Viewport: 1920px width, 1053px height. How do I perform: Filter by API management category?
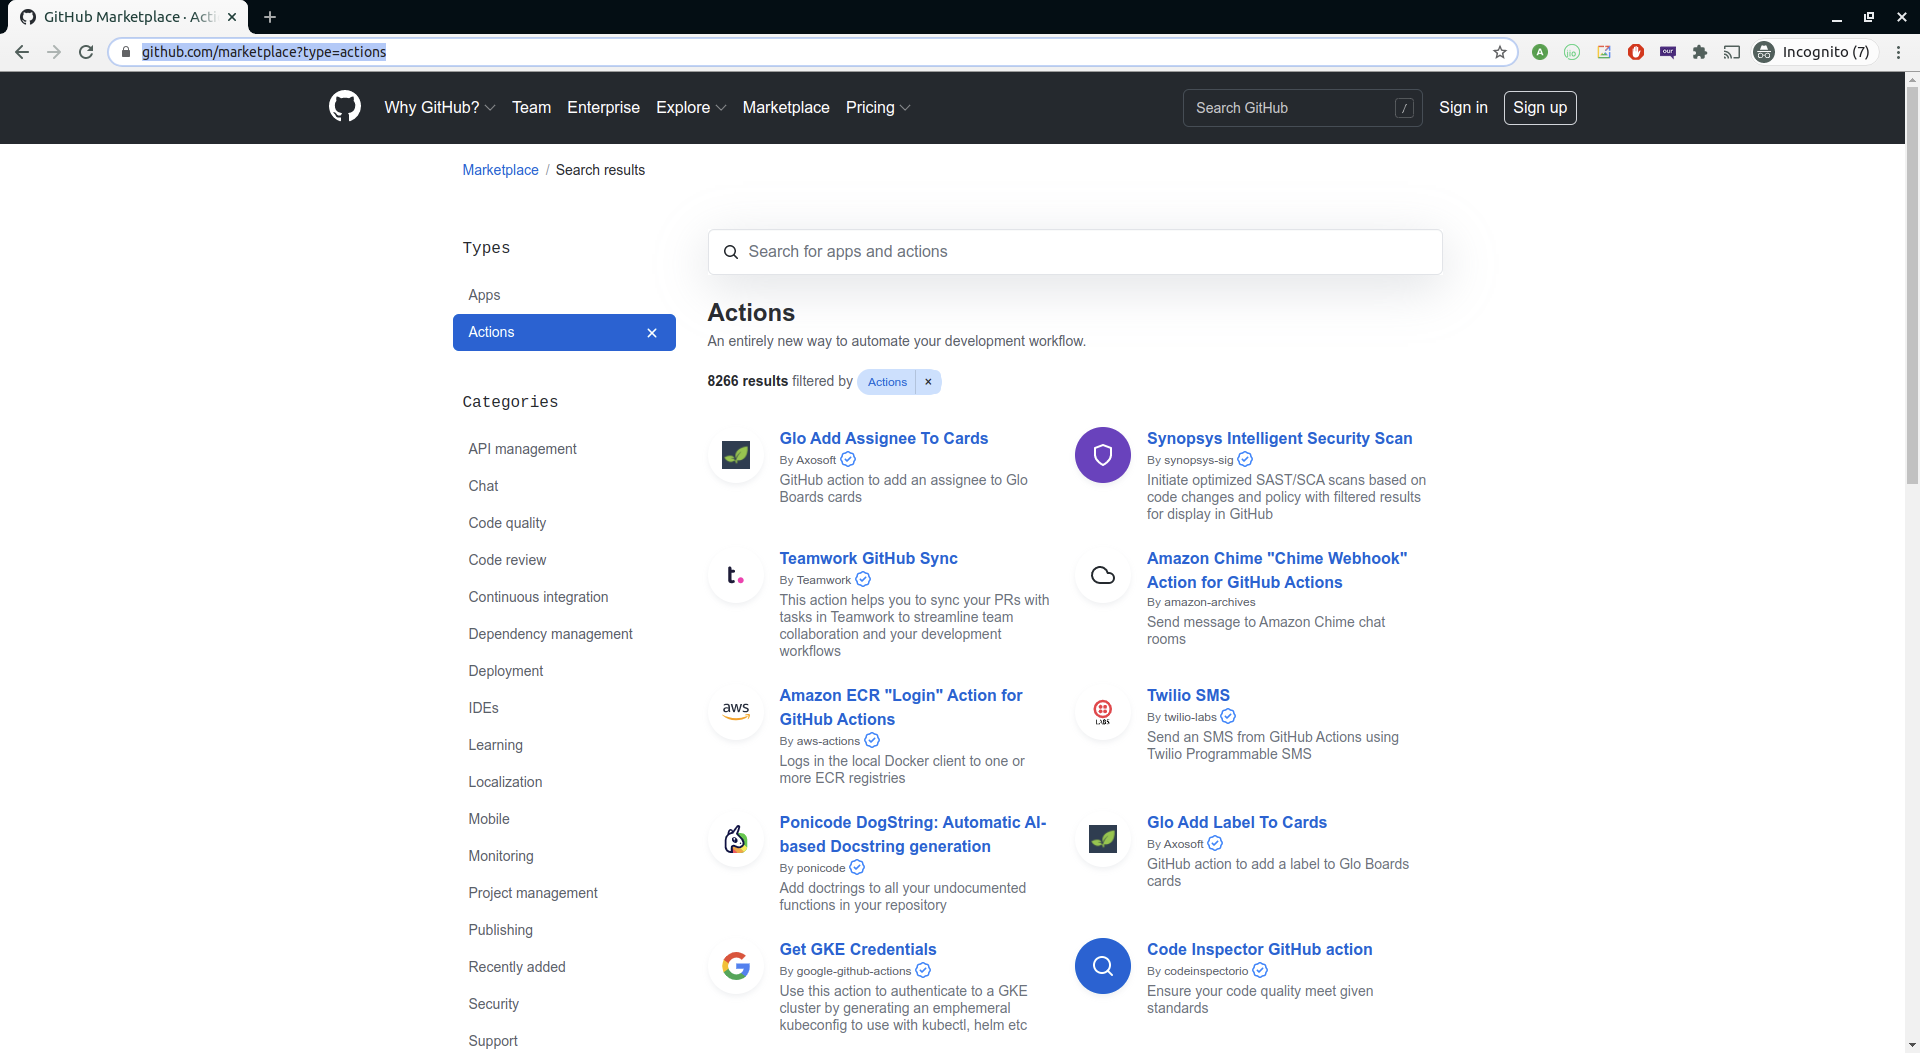click(522, 449)
